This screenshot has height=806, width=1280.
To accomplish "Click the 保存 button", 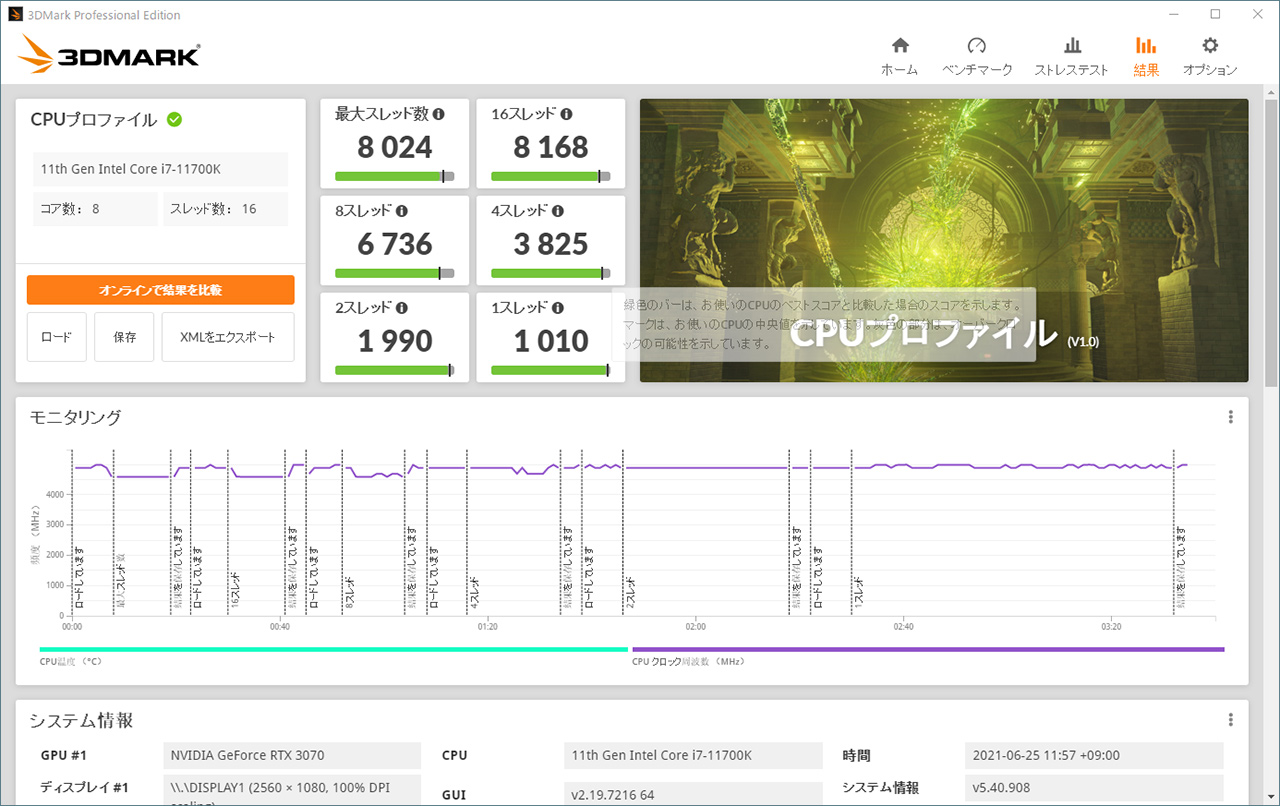I will click(x=124, y=337).
